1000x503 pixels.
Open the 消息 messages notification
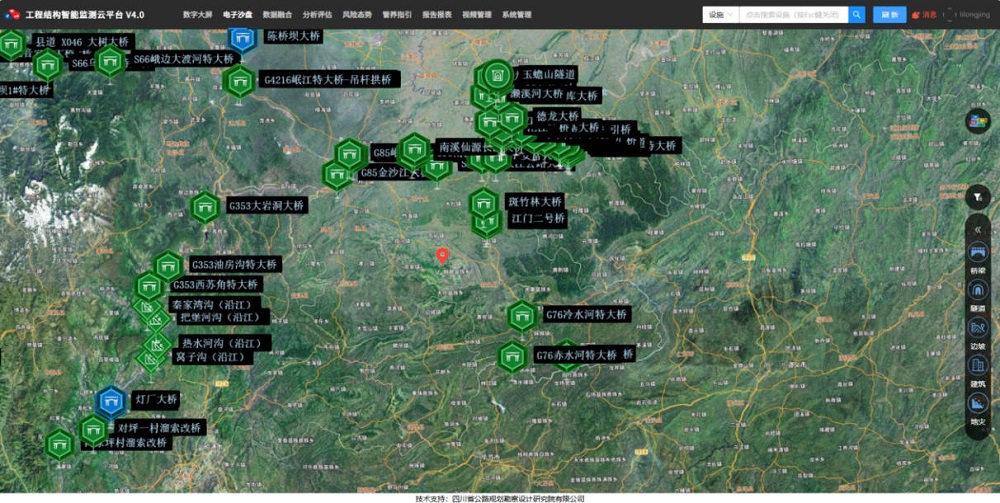(924, 15)
